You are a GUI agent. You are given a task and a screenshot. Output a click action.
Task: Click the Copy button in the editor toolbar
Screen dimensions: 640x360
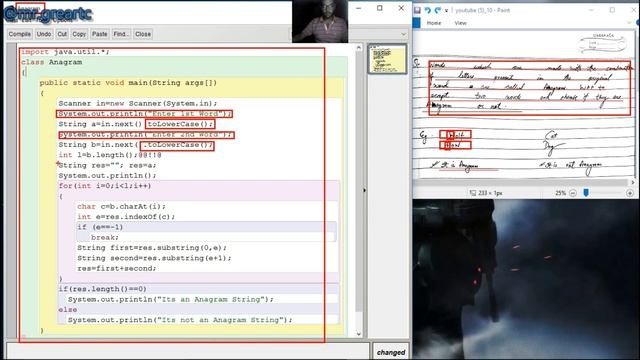pos(79,34)
